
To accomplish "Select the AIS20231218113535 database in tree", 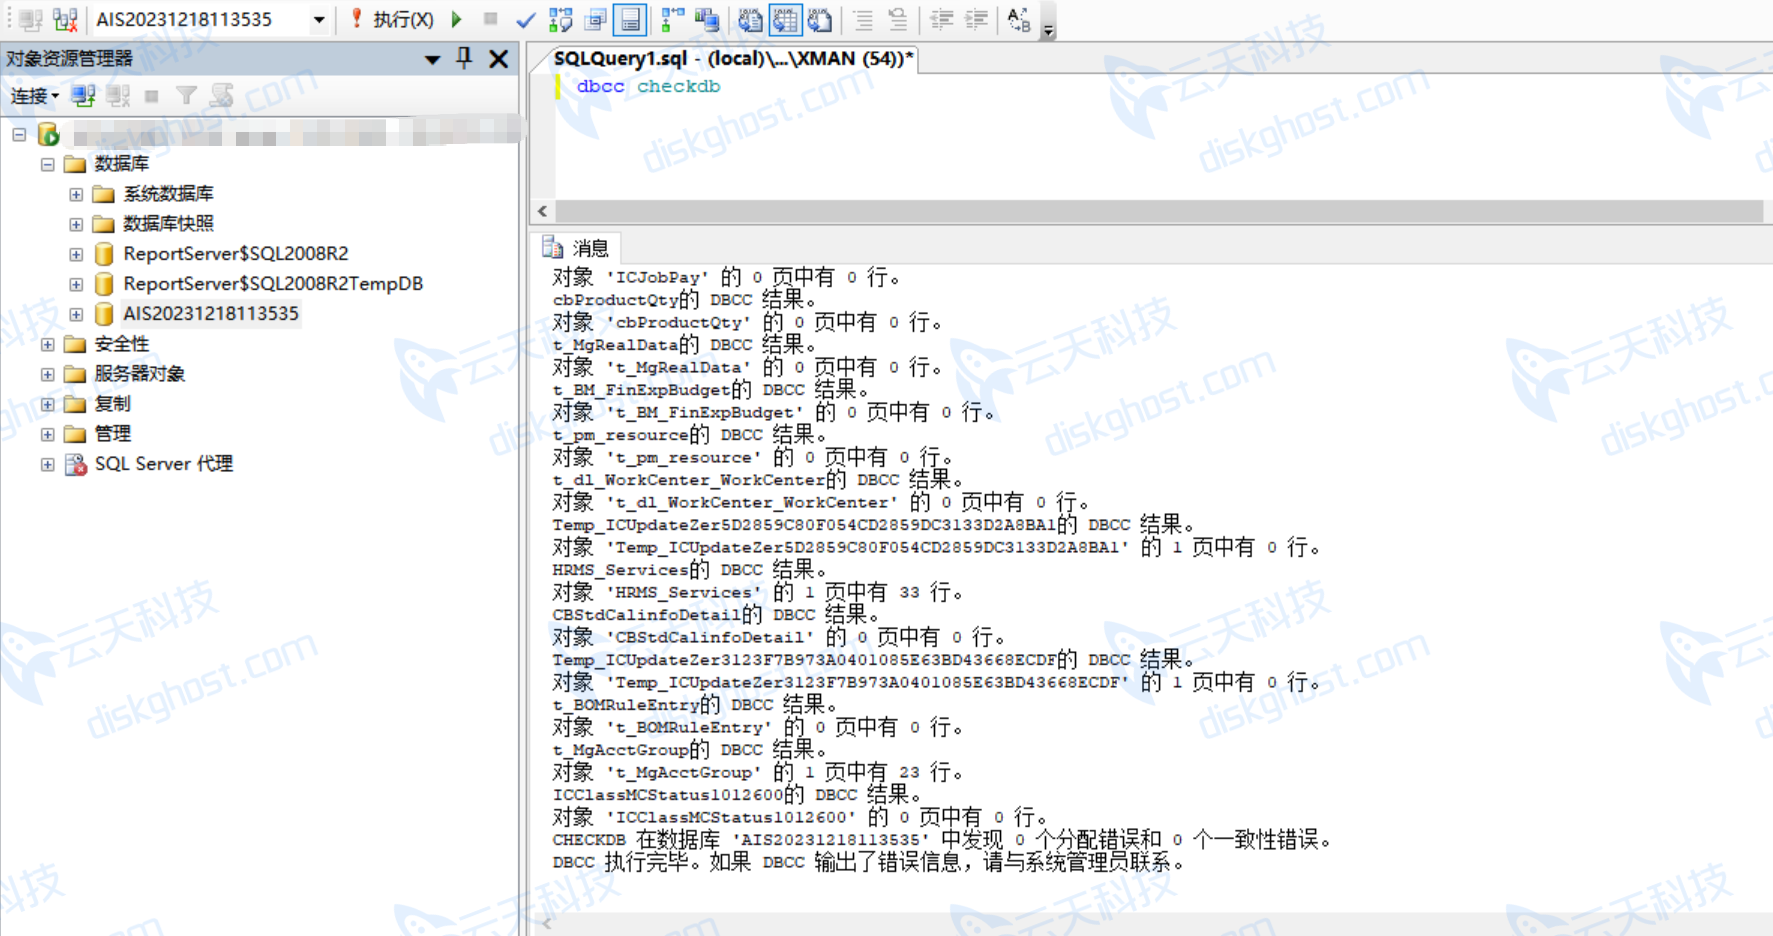I will tap(210, 314).
